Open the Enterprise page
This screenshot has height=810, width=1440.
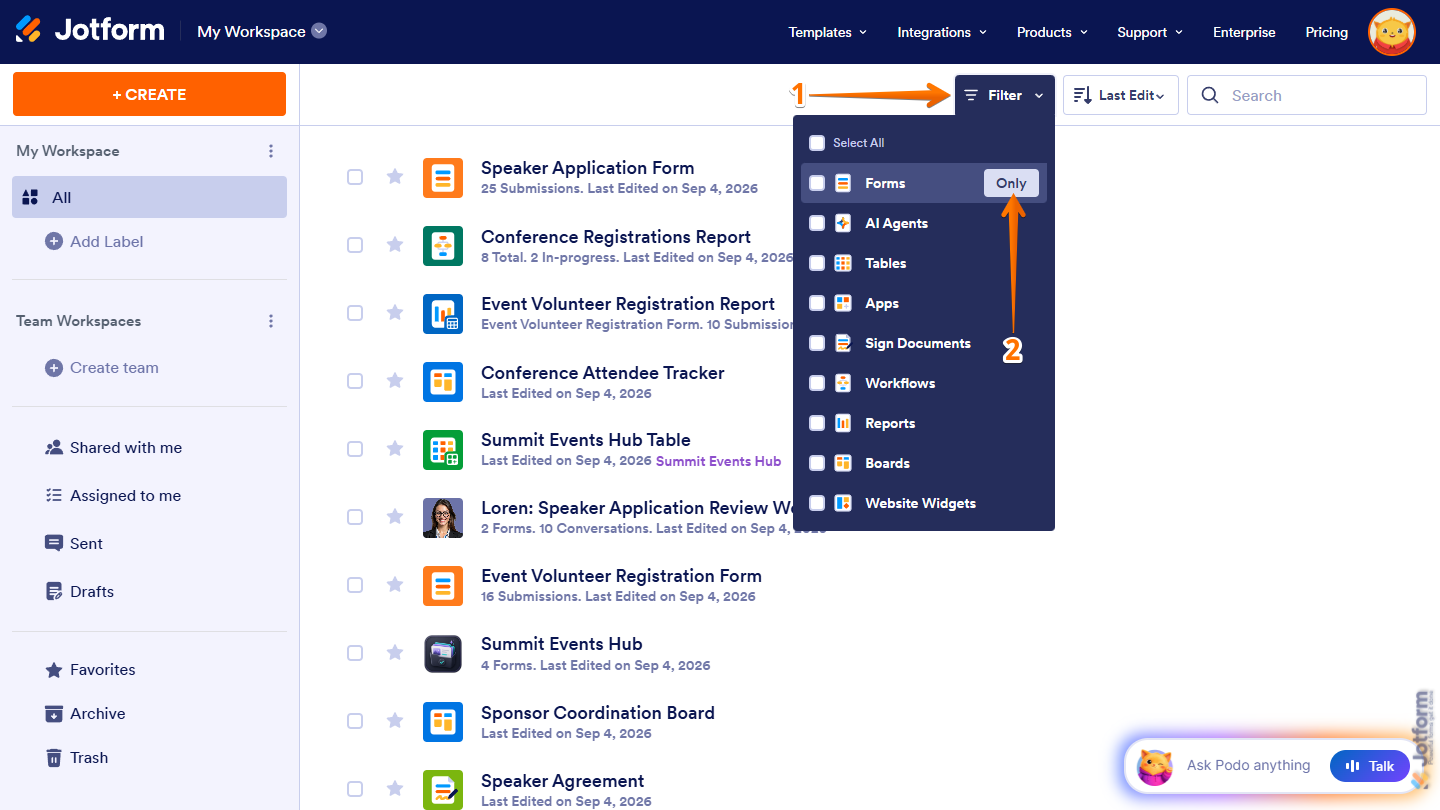pyautogui.click(x=1244, y=32)
